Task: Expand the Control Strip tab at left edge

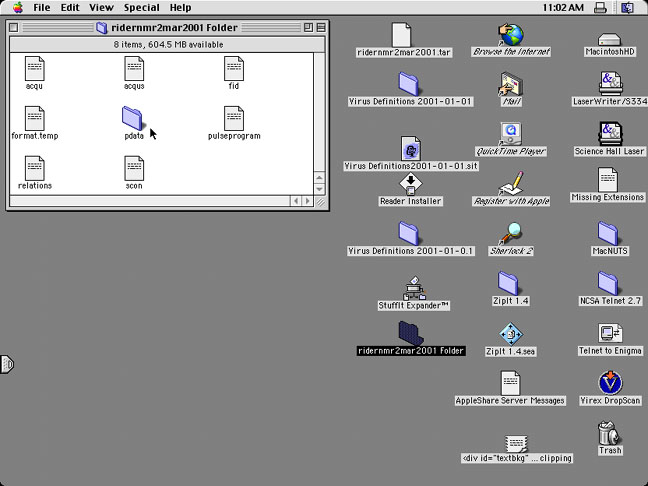Action: point(6,364)
